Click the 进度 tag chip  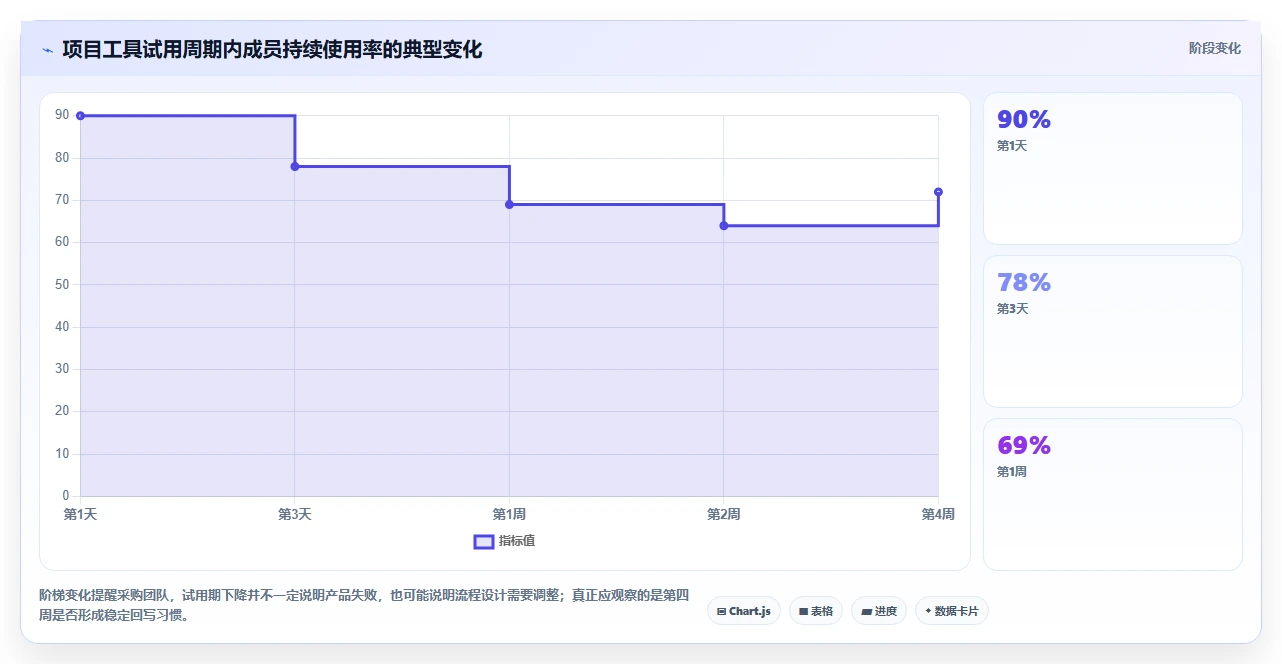[879, 611]
